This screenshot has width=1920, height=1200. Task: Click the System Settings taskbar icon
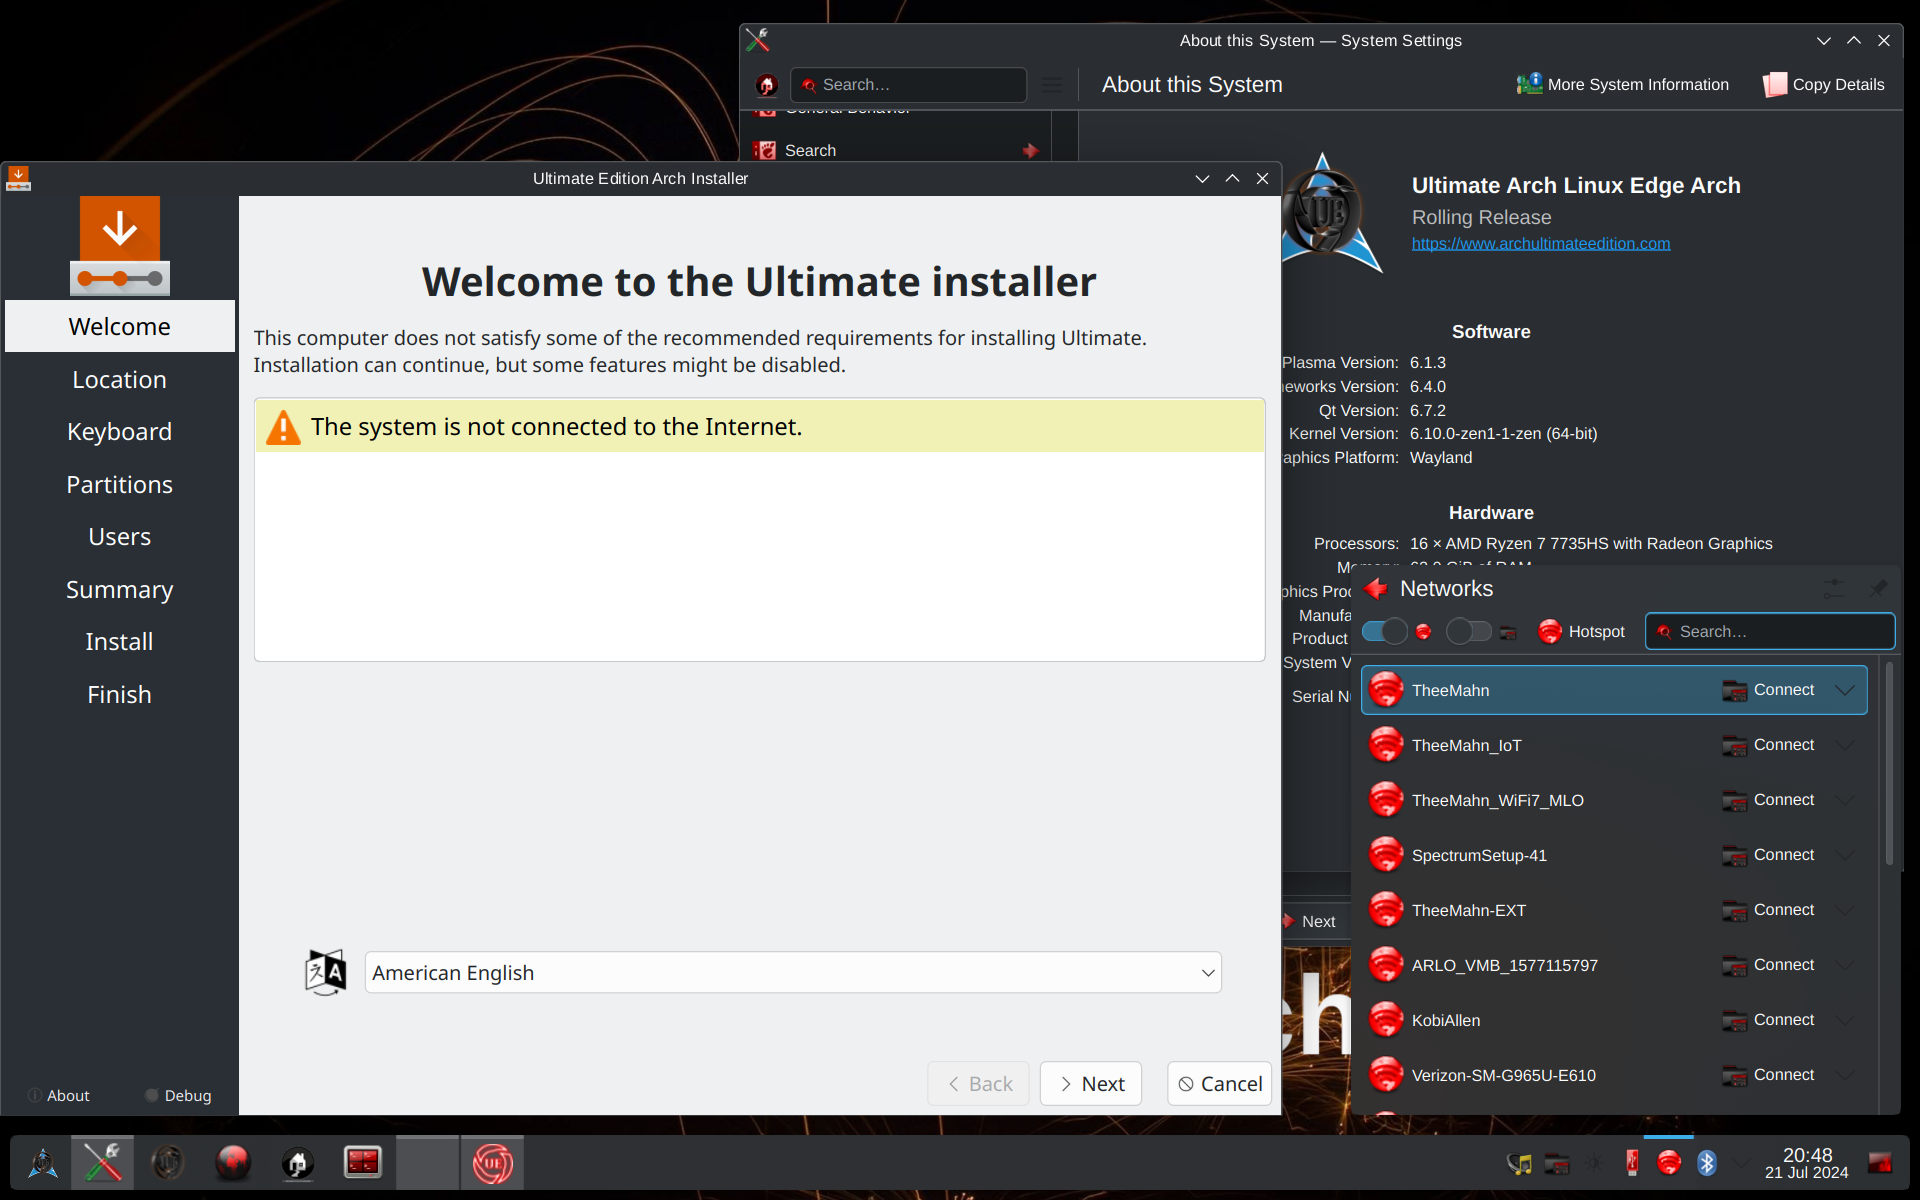click(102, 1162)
